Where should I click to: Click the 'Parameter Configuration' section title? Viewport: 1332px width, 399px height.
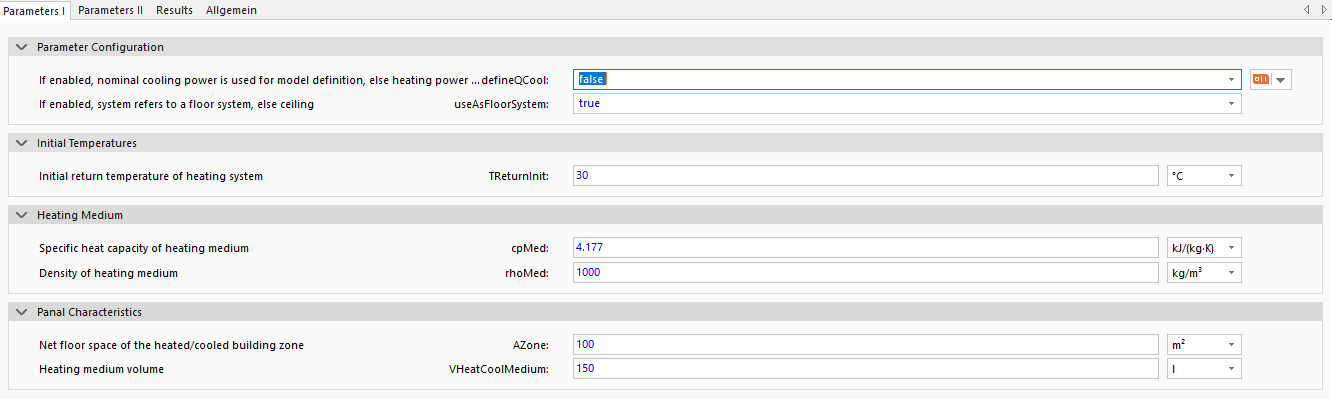[x=100, y=47]
